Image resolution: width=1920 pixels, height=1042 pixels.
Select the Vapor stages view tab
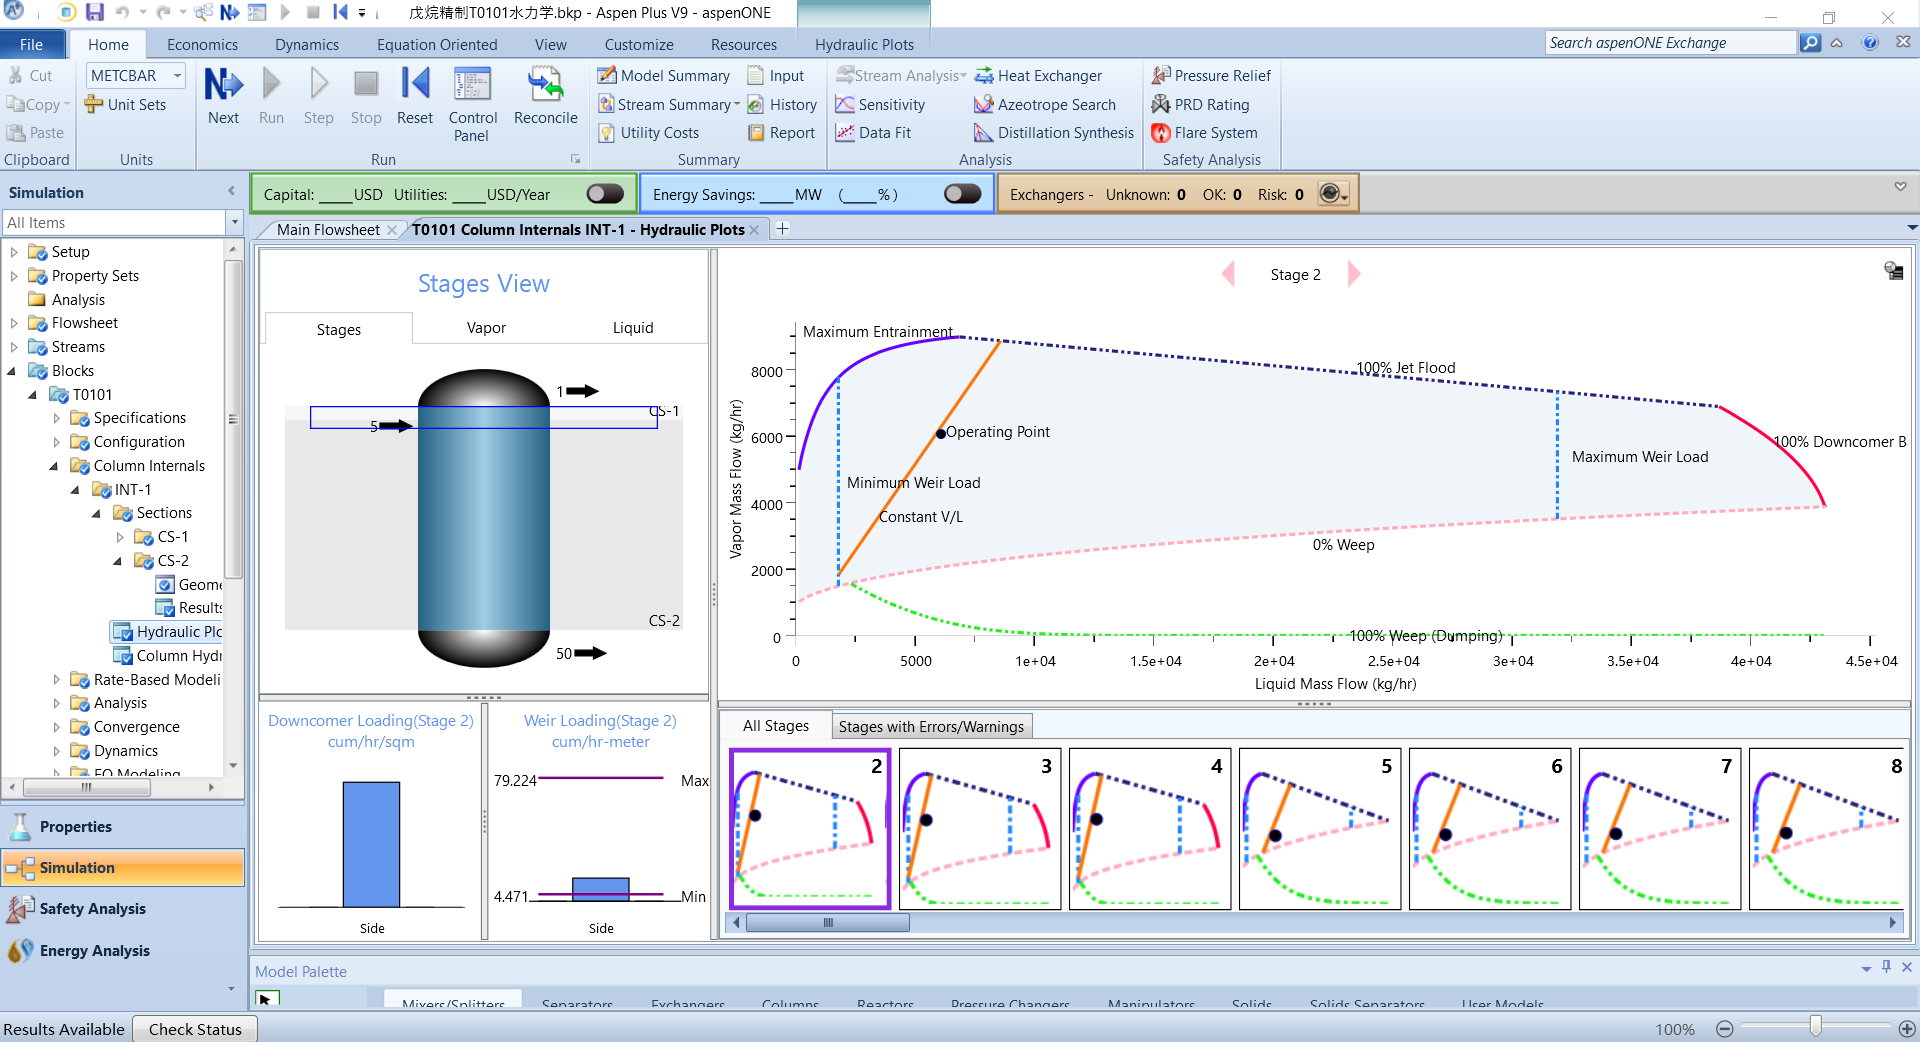[486, 328]
